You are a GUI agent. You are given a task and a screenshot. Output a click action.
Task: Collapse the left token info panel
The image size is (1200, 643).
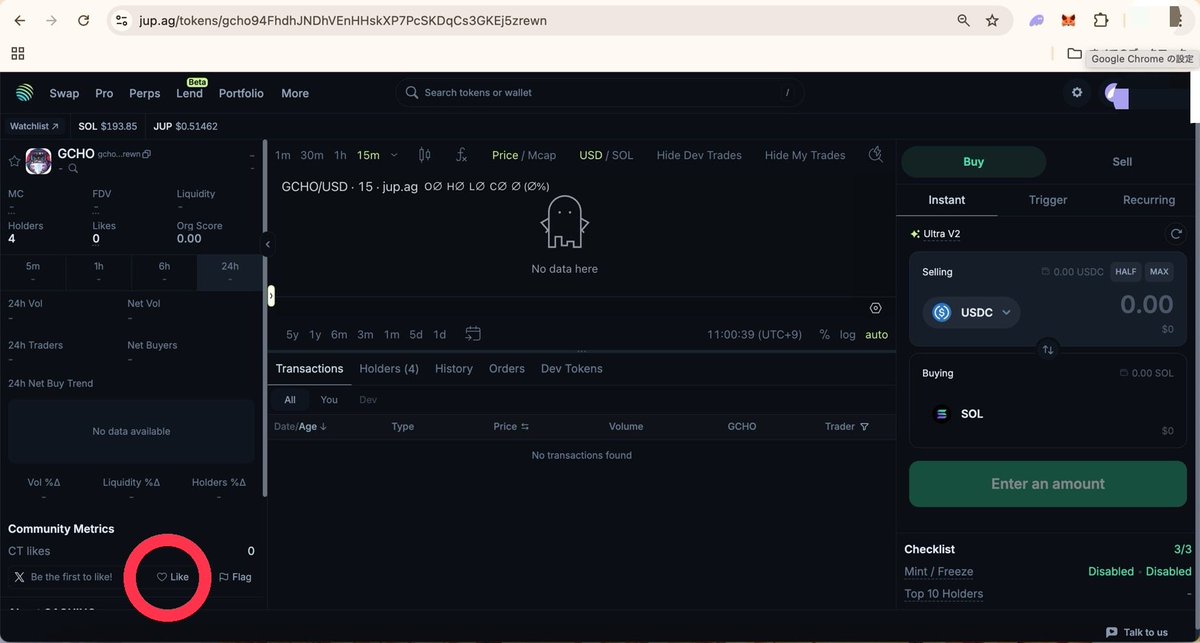(x=267, y=244)
